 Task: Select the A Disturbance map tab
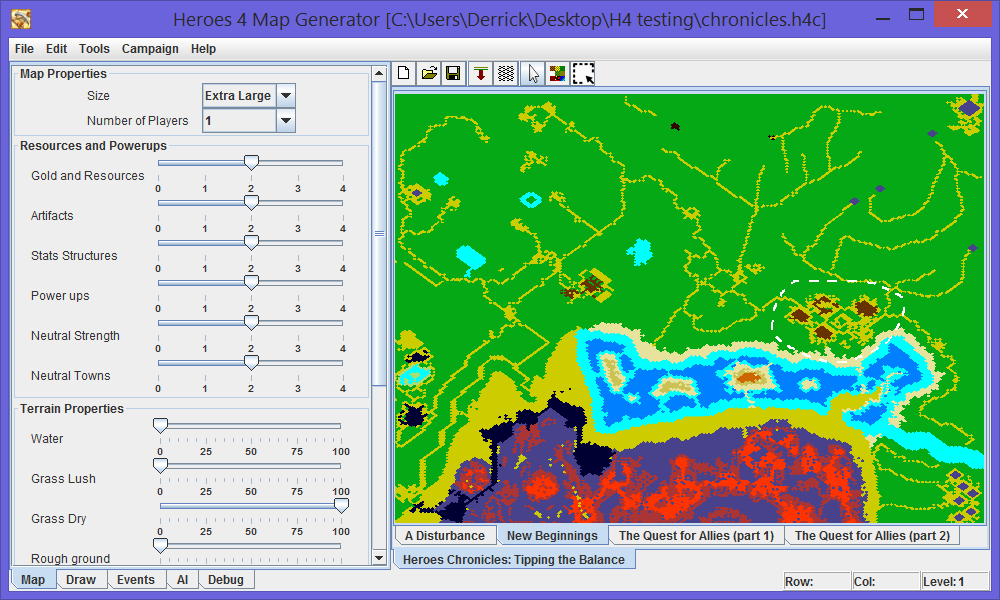[445, 536]
